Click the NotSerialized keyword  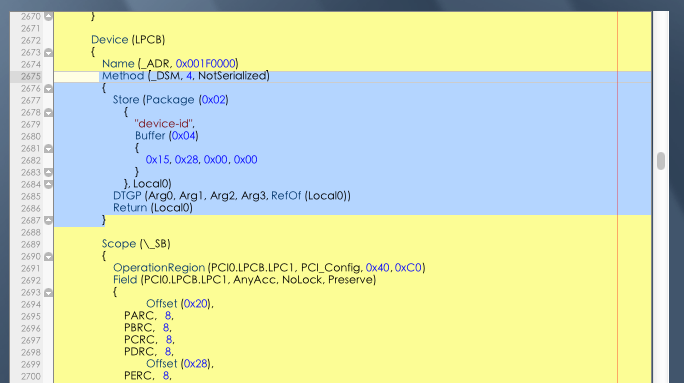pyautogui.click(x=232, y=76)
